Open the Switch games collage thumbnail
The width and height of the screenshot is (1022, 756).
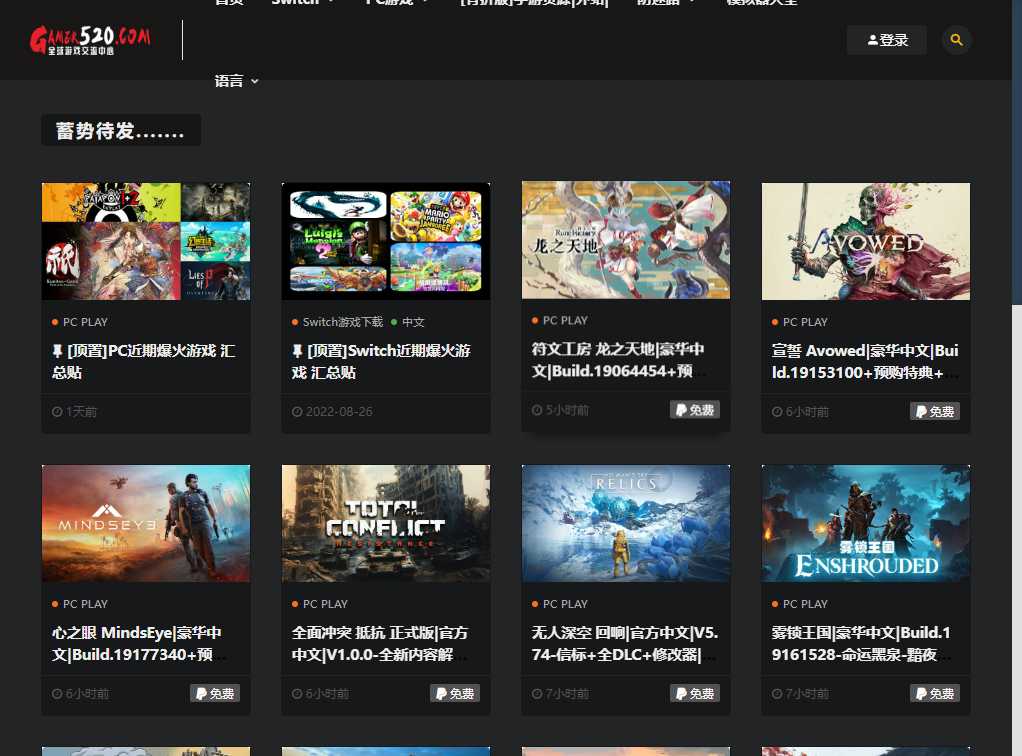[x=385, y=241]
